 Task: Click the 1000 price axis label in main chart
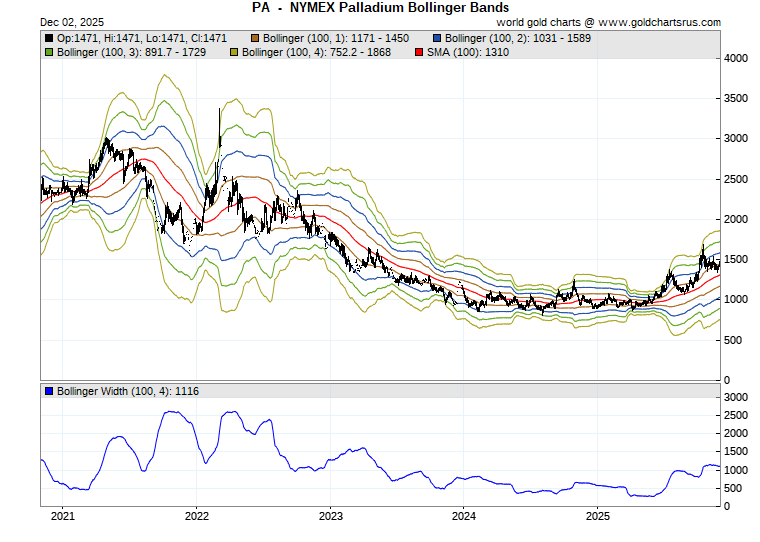(736, 300)
